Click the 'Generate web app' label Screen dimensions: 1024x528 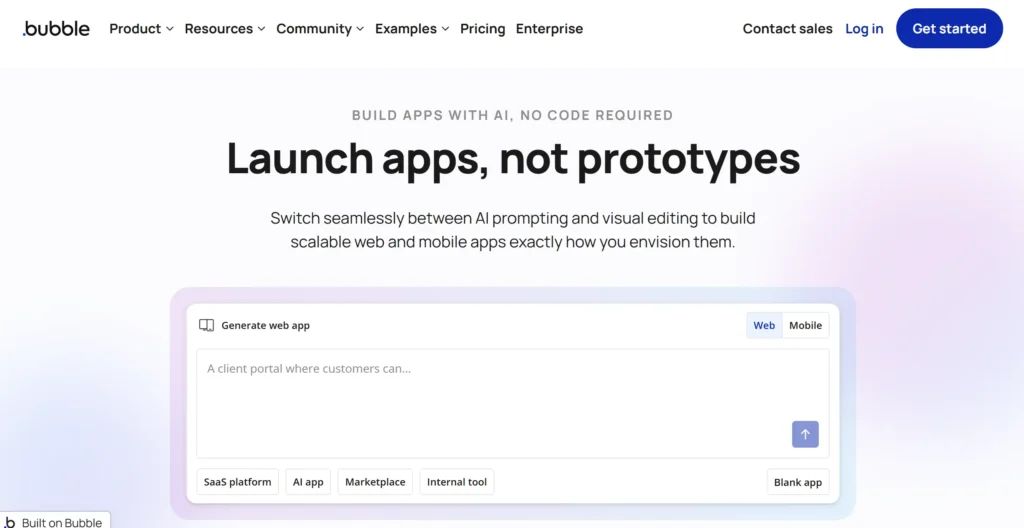tap(265, 325)
